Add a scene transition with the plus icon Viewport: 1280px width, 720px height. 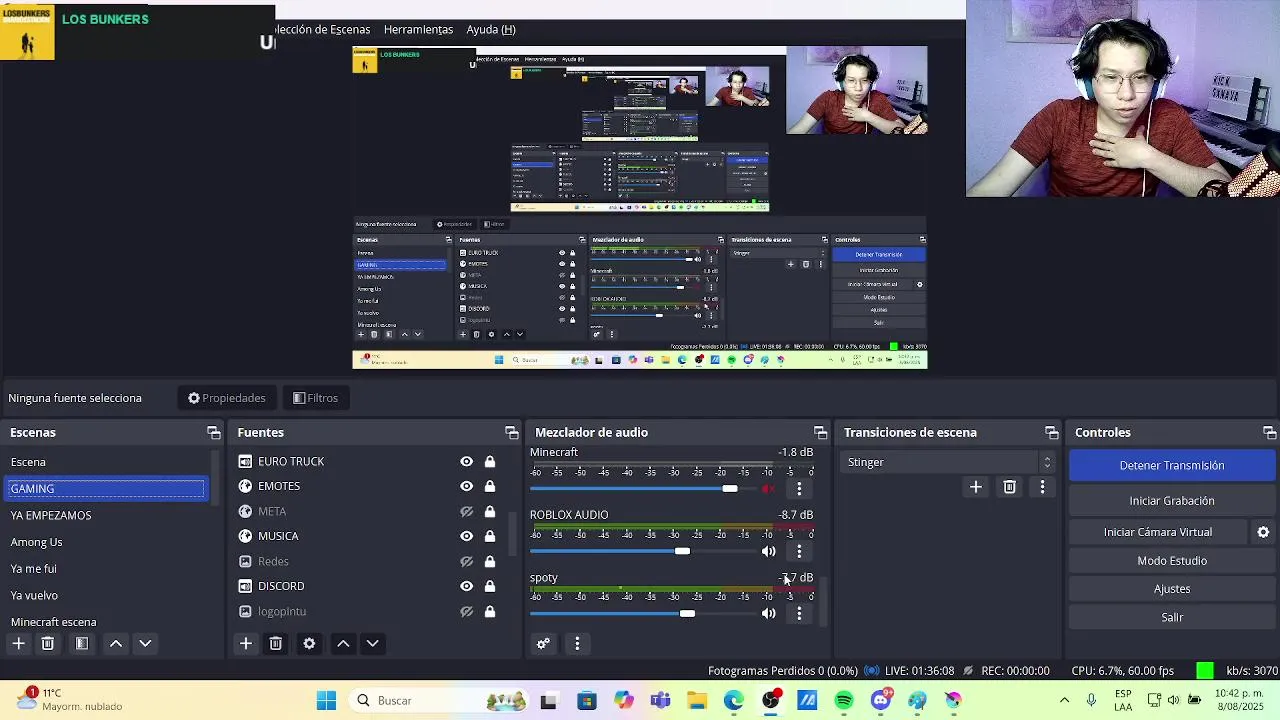976,487
